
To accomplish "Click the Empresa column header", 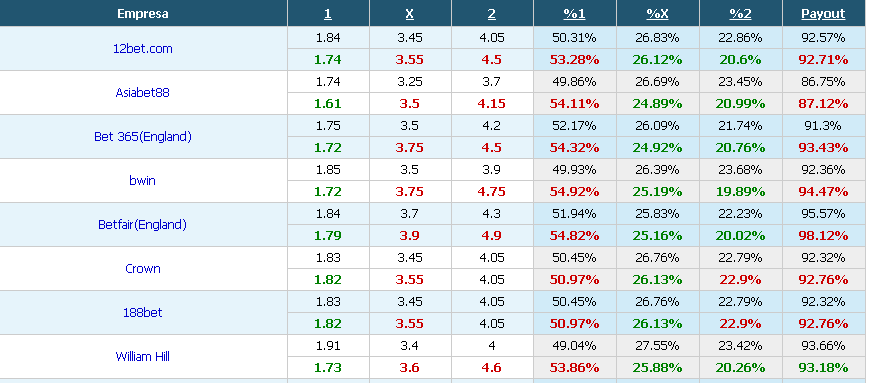I will pyautogui.click(x=143, y=13).
